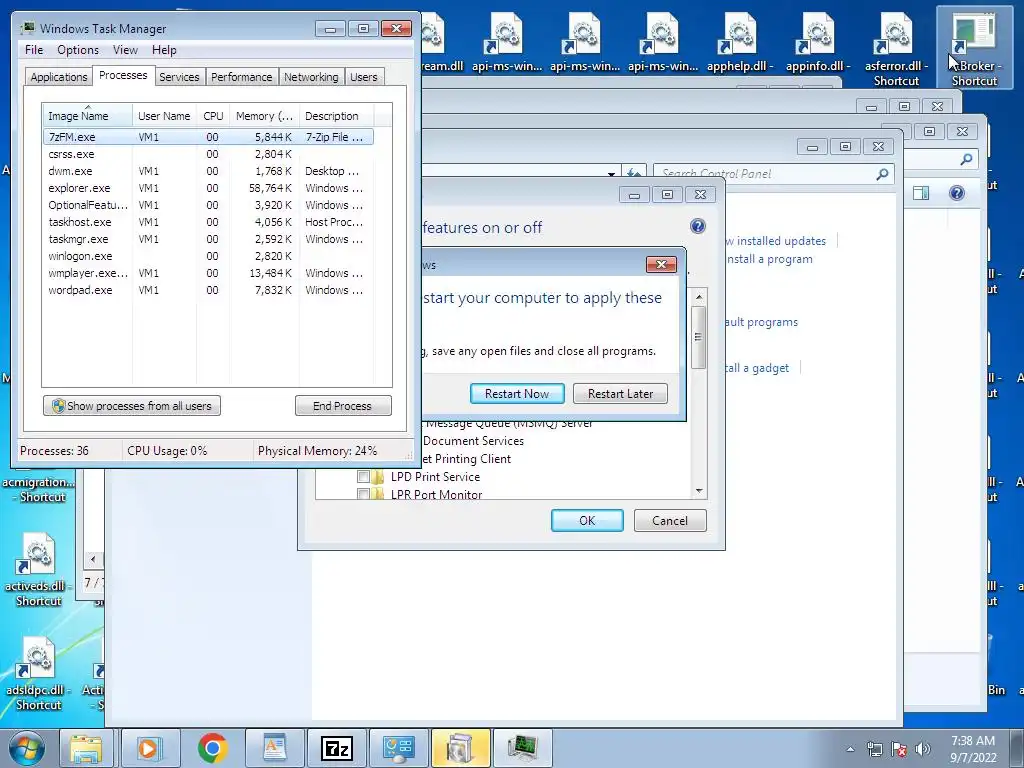Open Action Center flag icon
Screen dimensions: 1024x768
(x=899, y=749)
